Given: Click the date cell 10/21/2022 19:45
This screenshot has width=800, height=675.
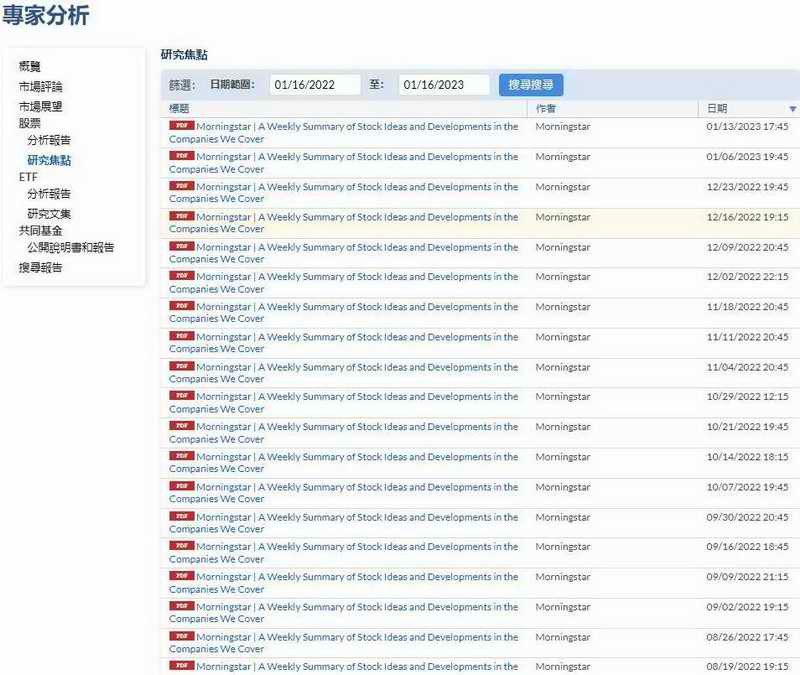Looking at the screenshot, I should click(747, 427).
